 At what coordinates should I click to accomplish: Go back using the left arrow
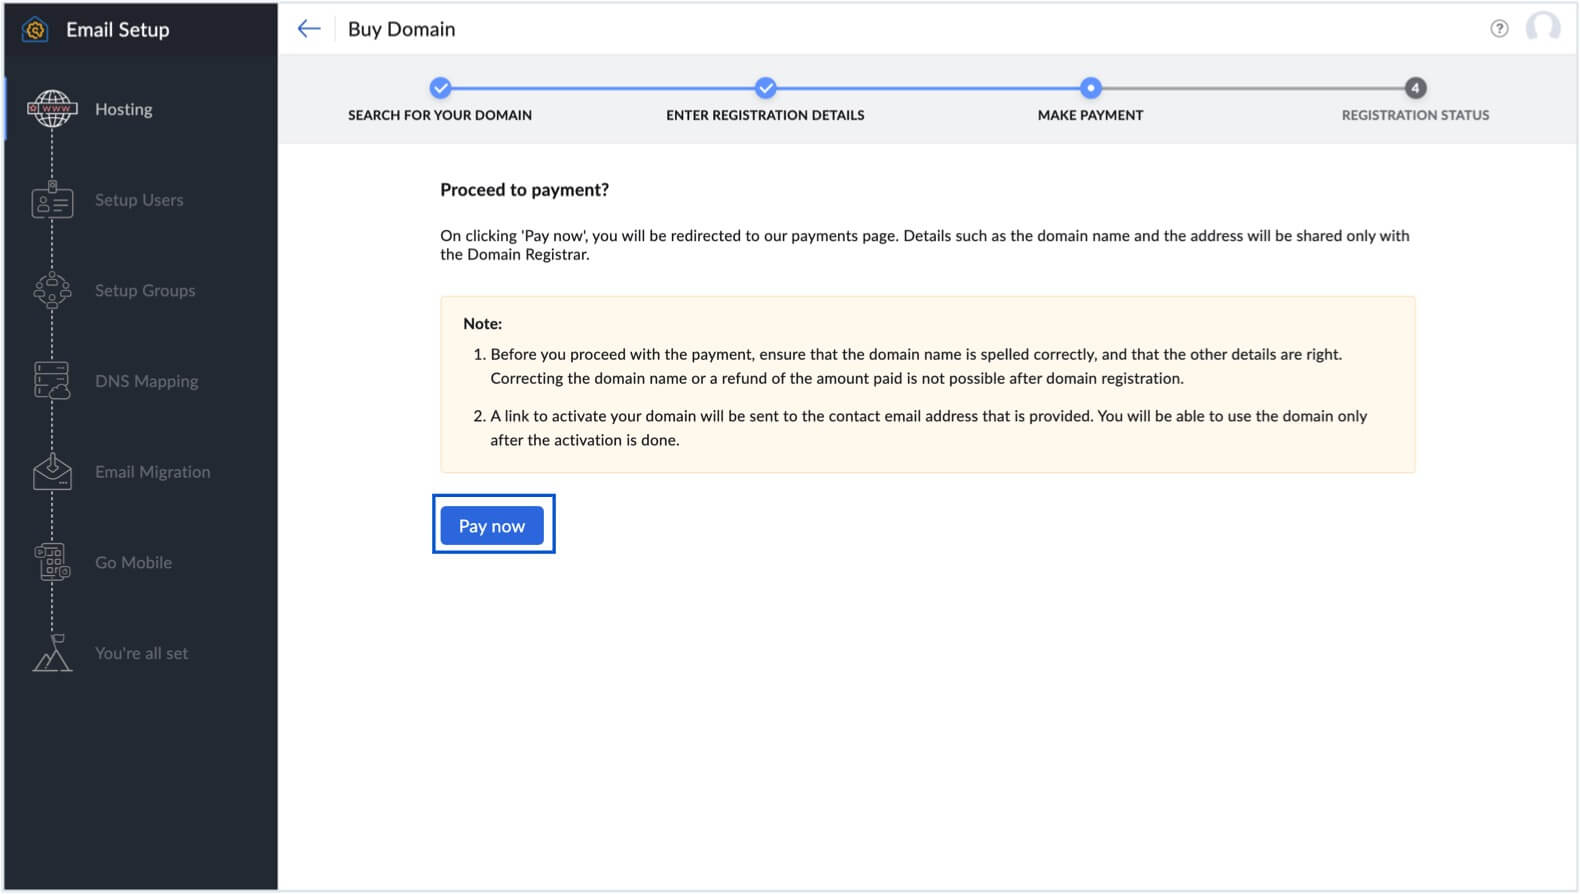click(x=309, y=29)
